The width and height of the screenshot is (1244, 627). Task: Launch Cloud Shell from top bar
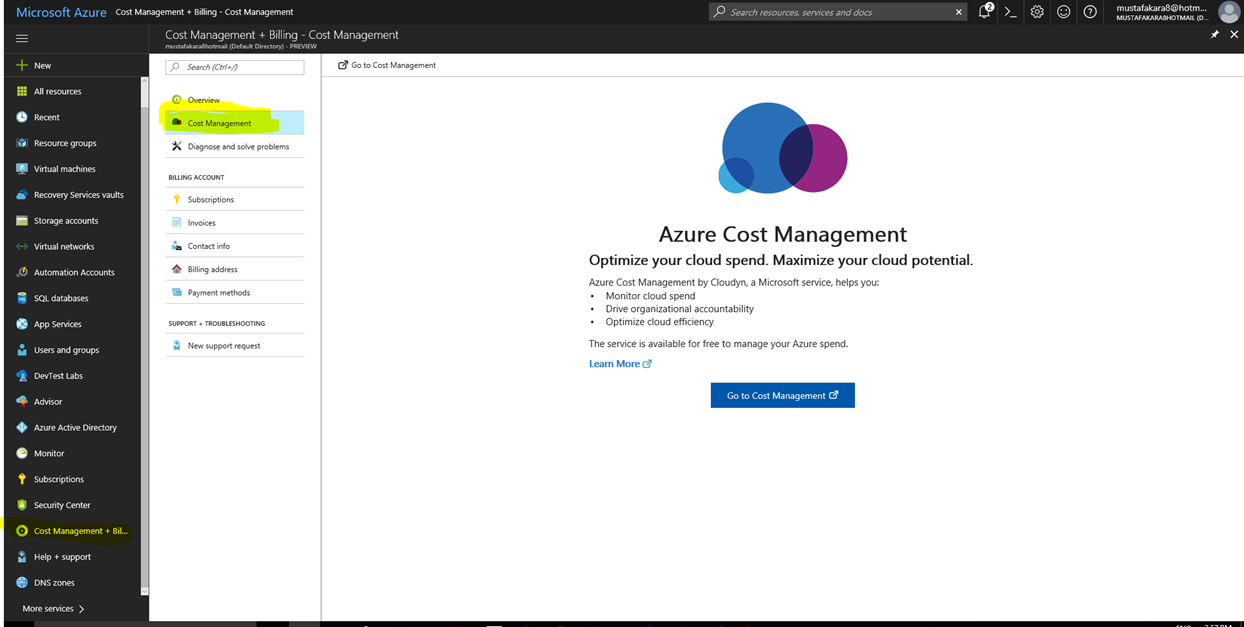click(1011, 12)
